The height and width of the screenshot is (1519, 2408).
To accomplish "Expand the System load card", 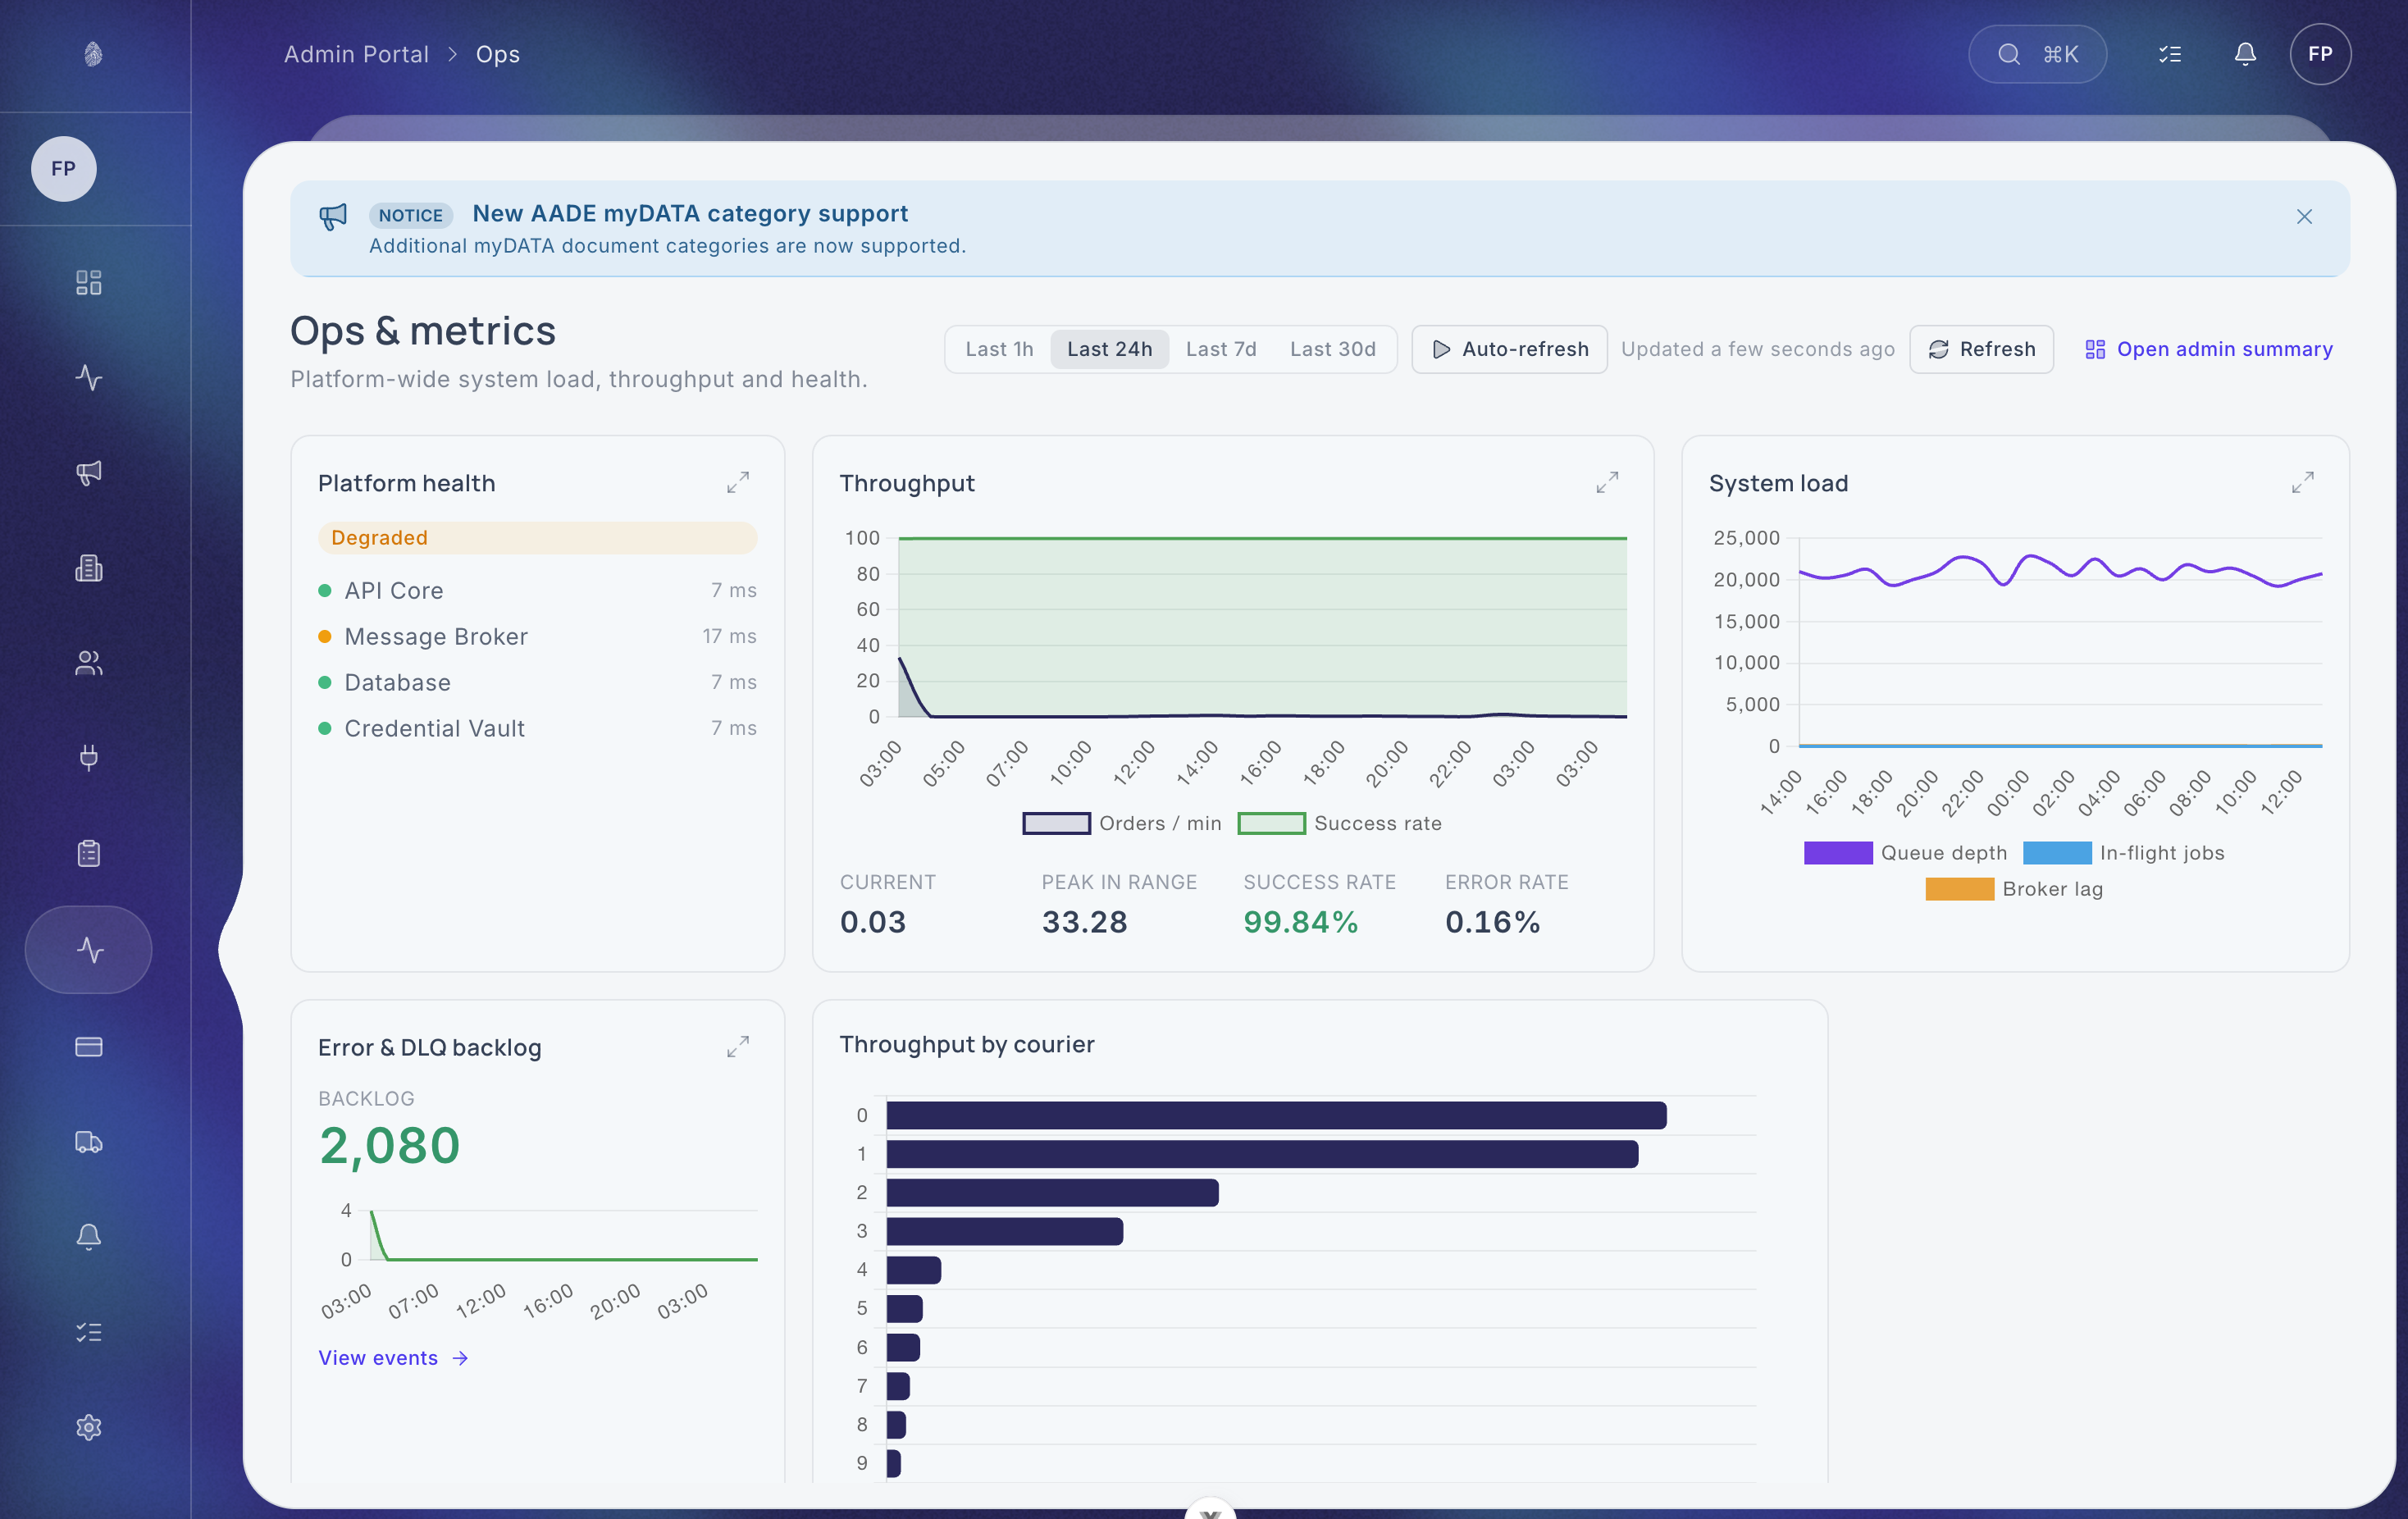I will coord(2302,483).
